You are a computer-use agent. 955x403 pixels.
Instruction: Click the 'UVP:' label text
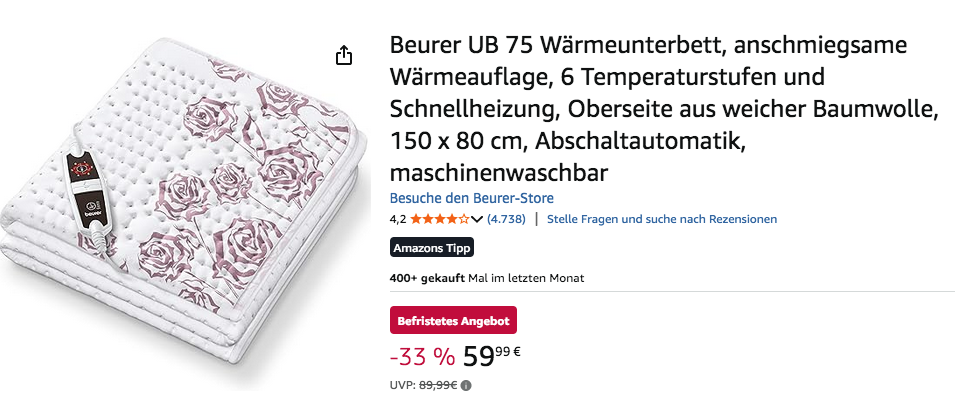click(x=403, y=385)
